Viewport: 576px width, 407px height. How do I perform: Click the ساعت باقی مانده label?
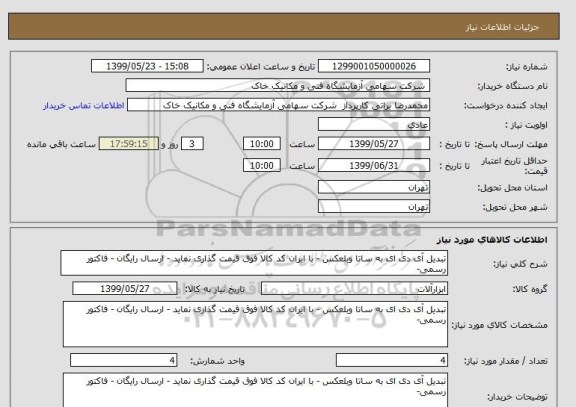point(61,144)
